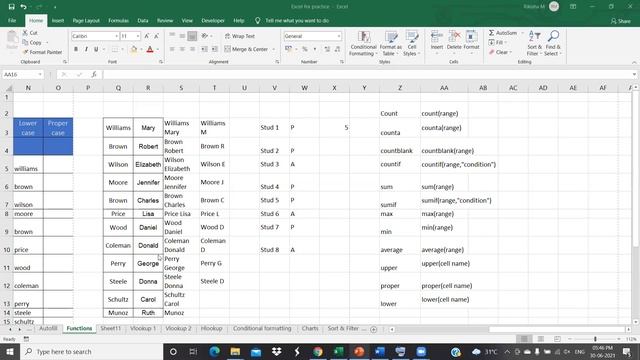Open Number dialog launcher
The height and width of the screenshot is (360, 640).
pyautogui.click(x=342, y=62)
